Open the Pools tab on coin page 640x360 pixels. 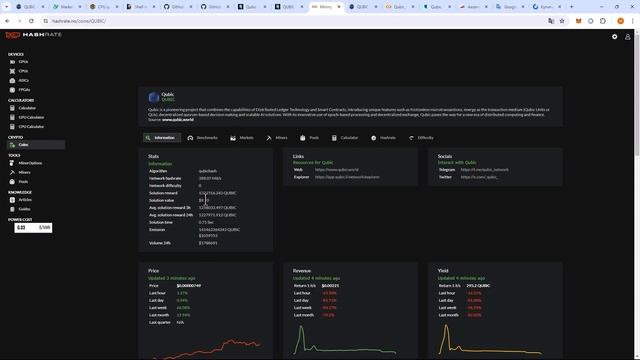pos(309,138)
